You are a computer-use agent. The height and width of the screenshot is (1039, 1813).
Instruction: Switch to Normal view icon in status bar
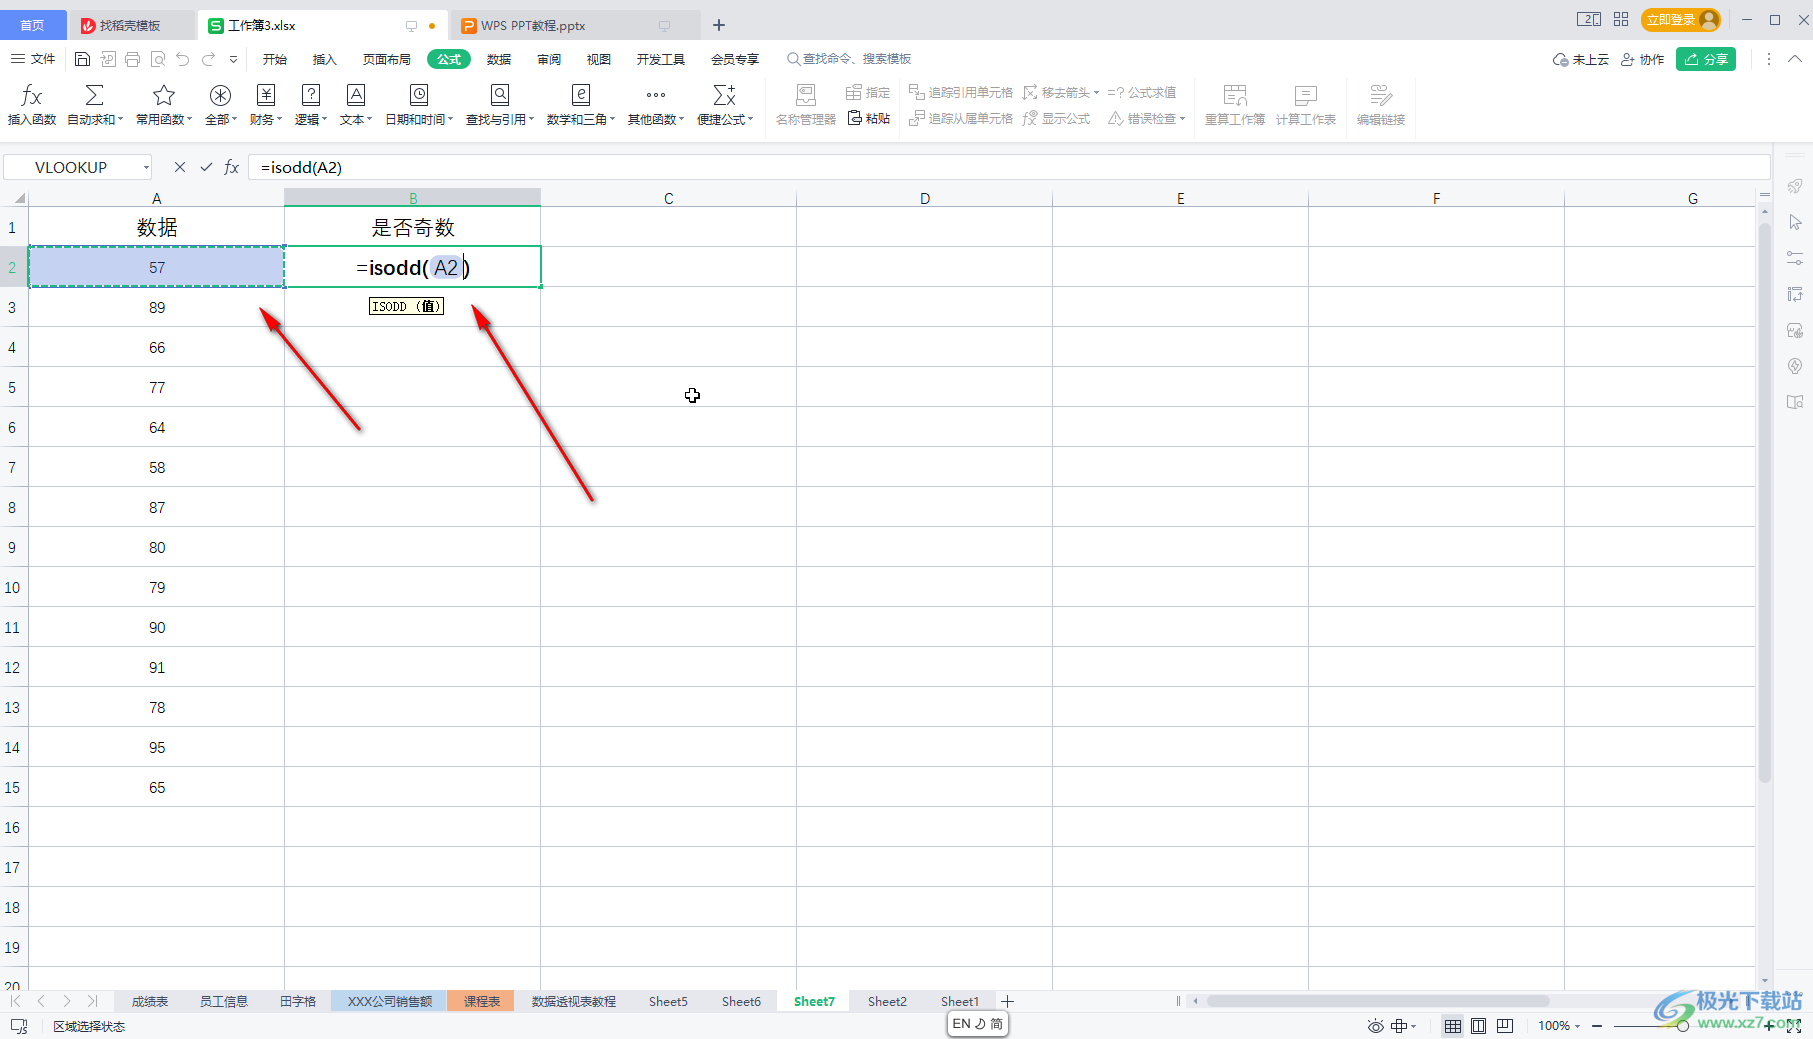pos(1453,1026)
